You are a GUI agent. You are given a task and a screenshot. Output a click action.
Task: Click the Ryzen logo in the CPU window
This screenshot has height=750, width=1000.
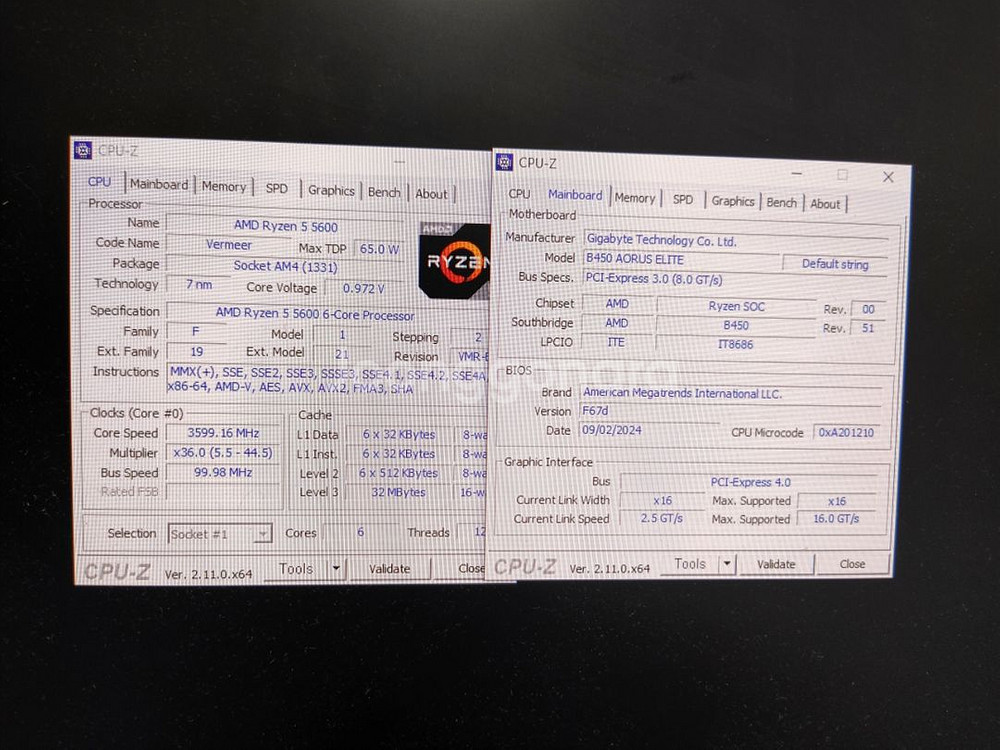[455, 260]
